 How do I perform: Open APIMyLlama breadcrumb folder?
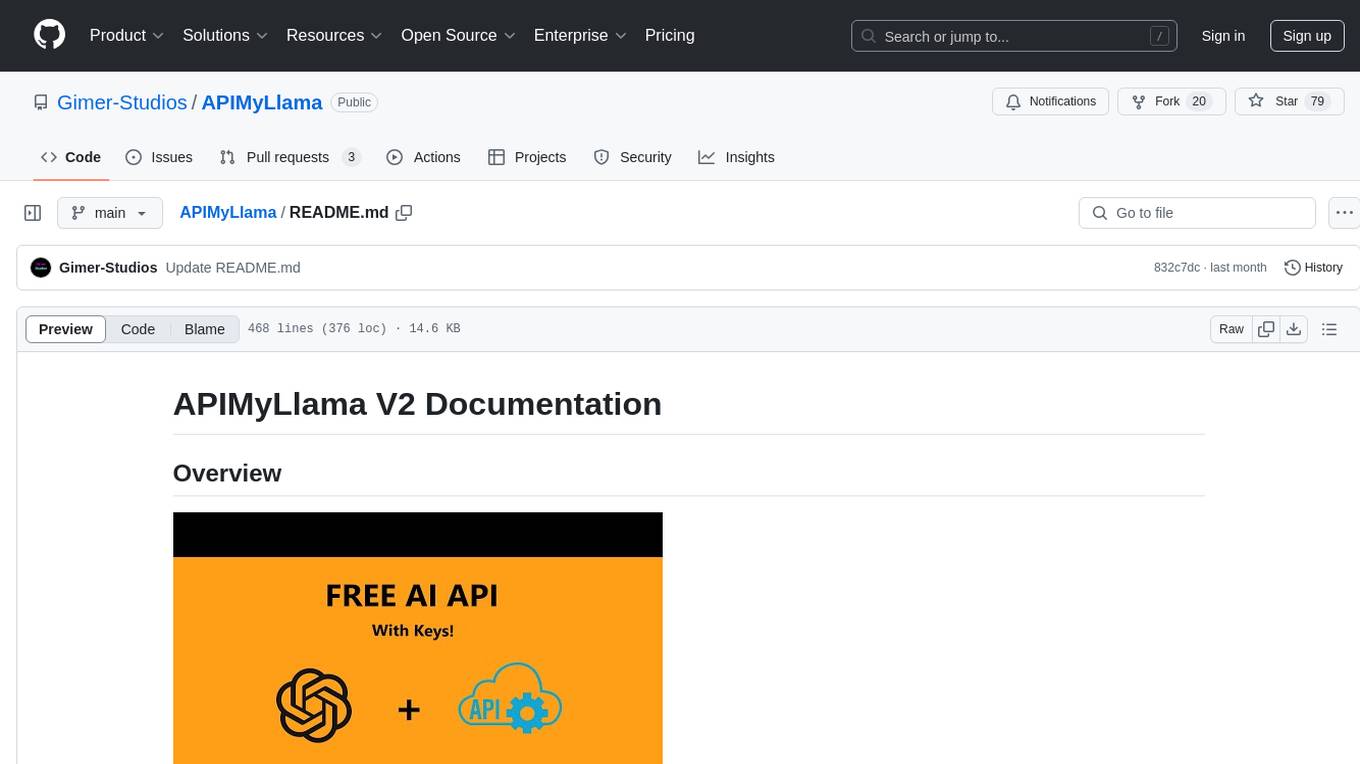click(x=228, y=212)
